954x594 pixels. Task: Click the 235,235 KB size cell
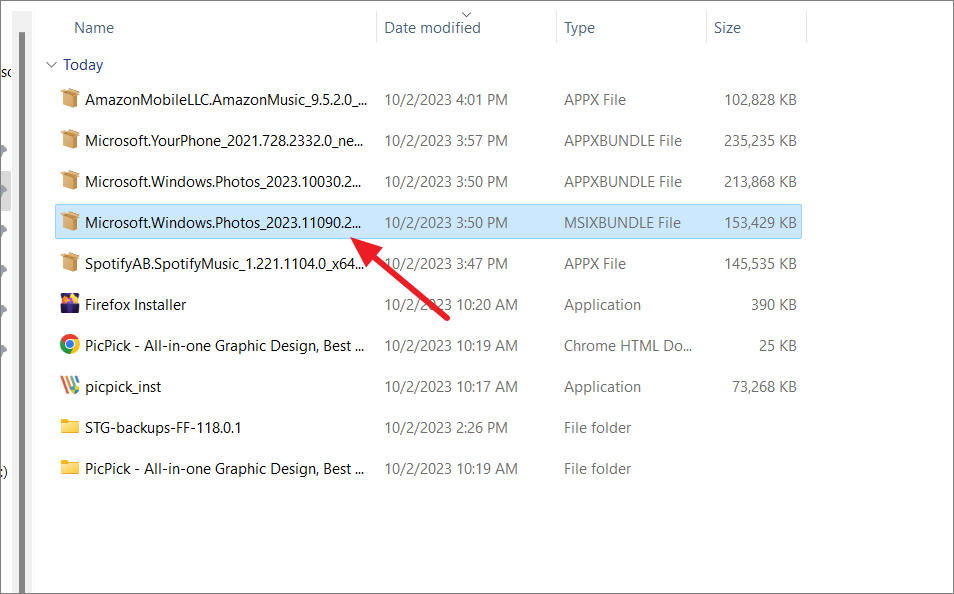pyautogui.click(x=761, y=141)
